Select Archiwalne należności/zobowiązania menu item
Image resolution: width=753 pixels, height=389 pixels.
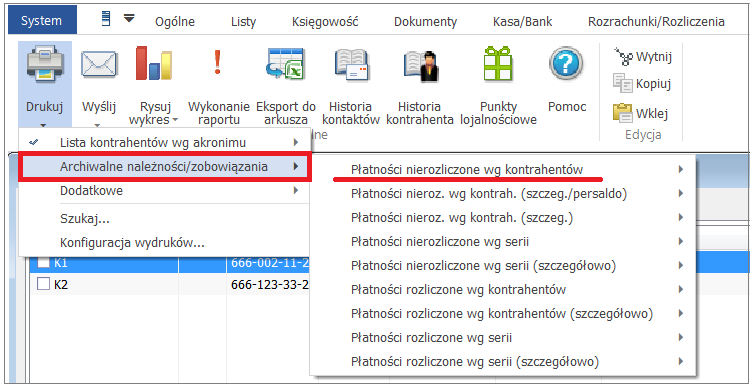pyautogui.click(x=165, y=166)
